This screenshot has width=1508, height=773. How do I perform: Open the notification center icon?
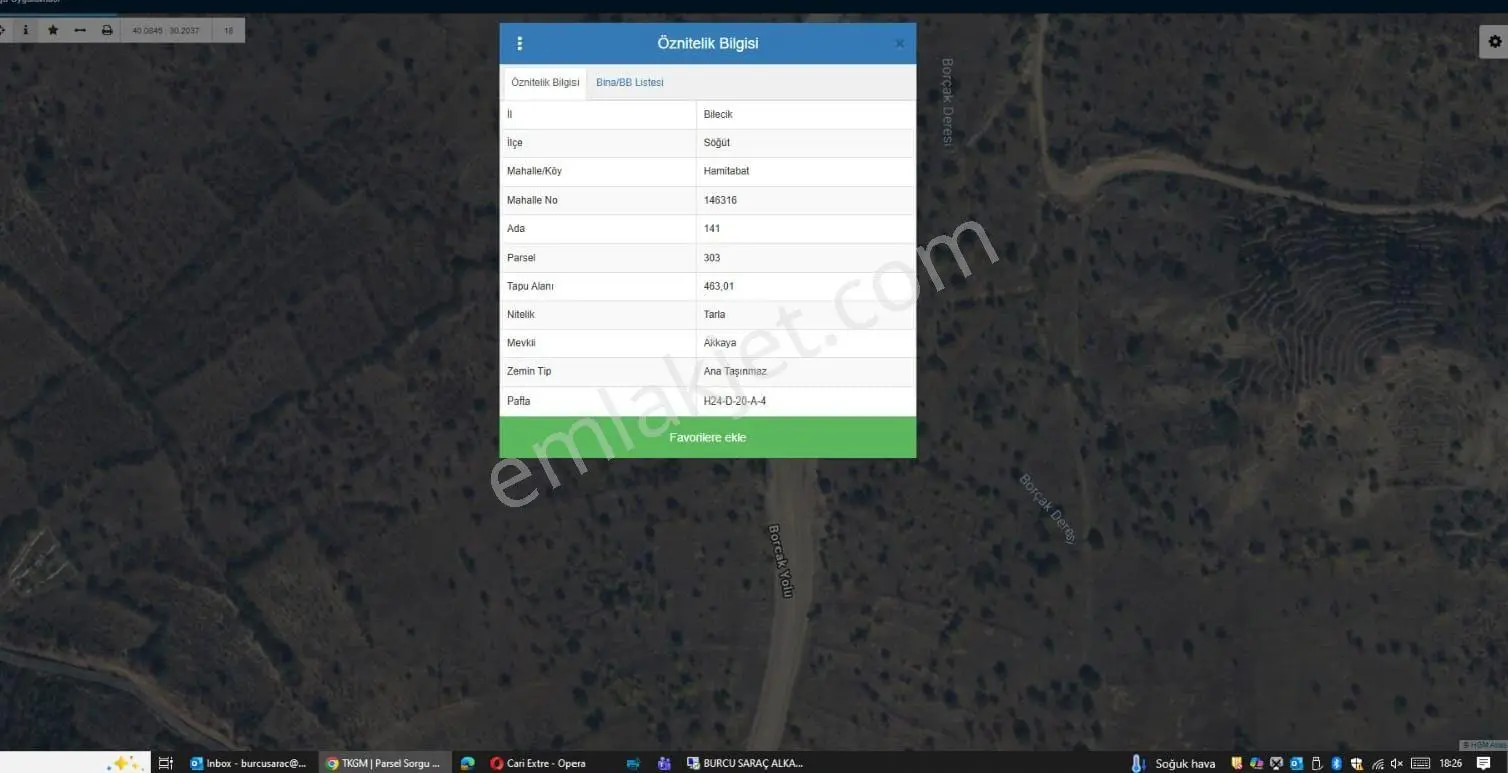1484,764
